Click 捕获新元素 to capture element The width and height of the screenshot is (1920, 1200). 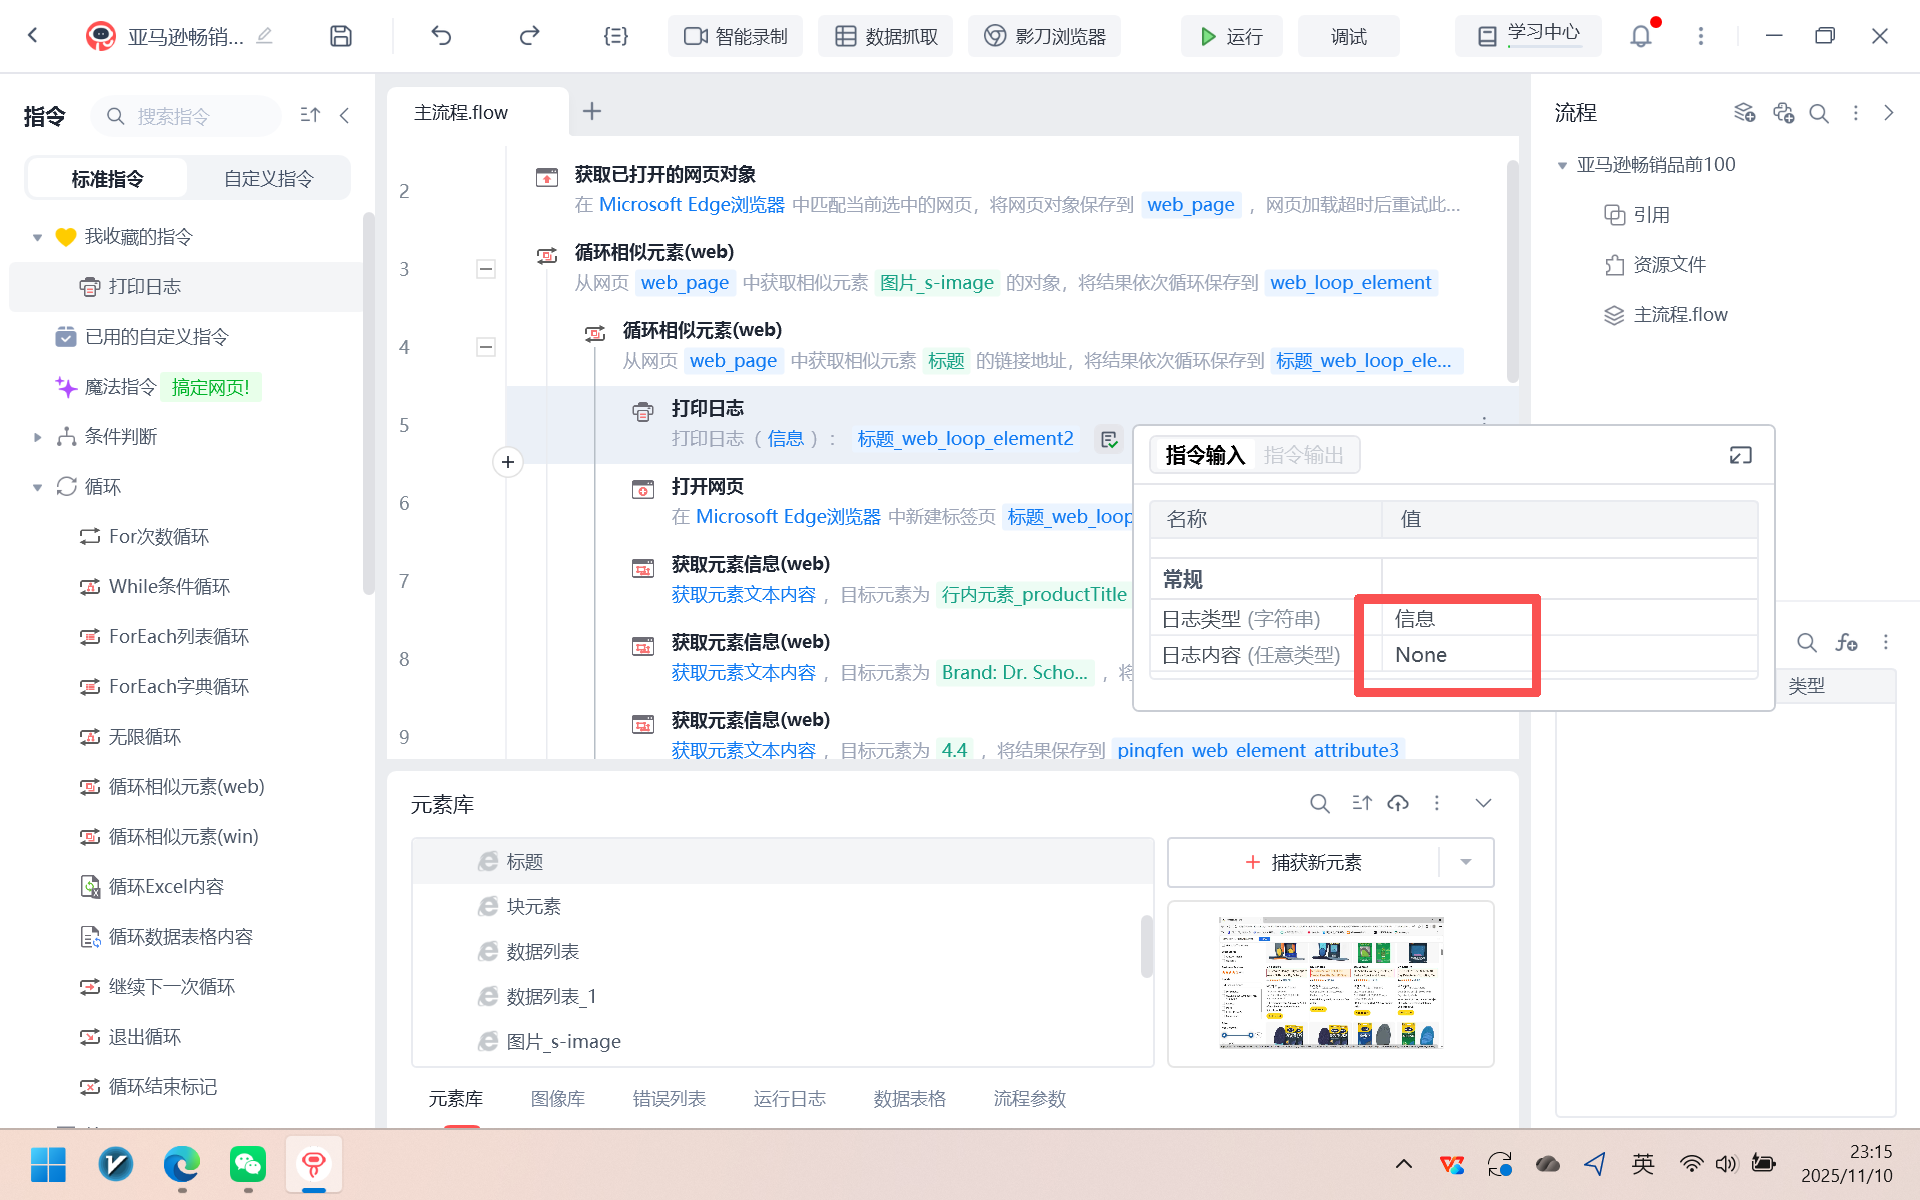[x=1303, y=862]
